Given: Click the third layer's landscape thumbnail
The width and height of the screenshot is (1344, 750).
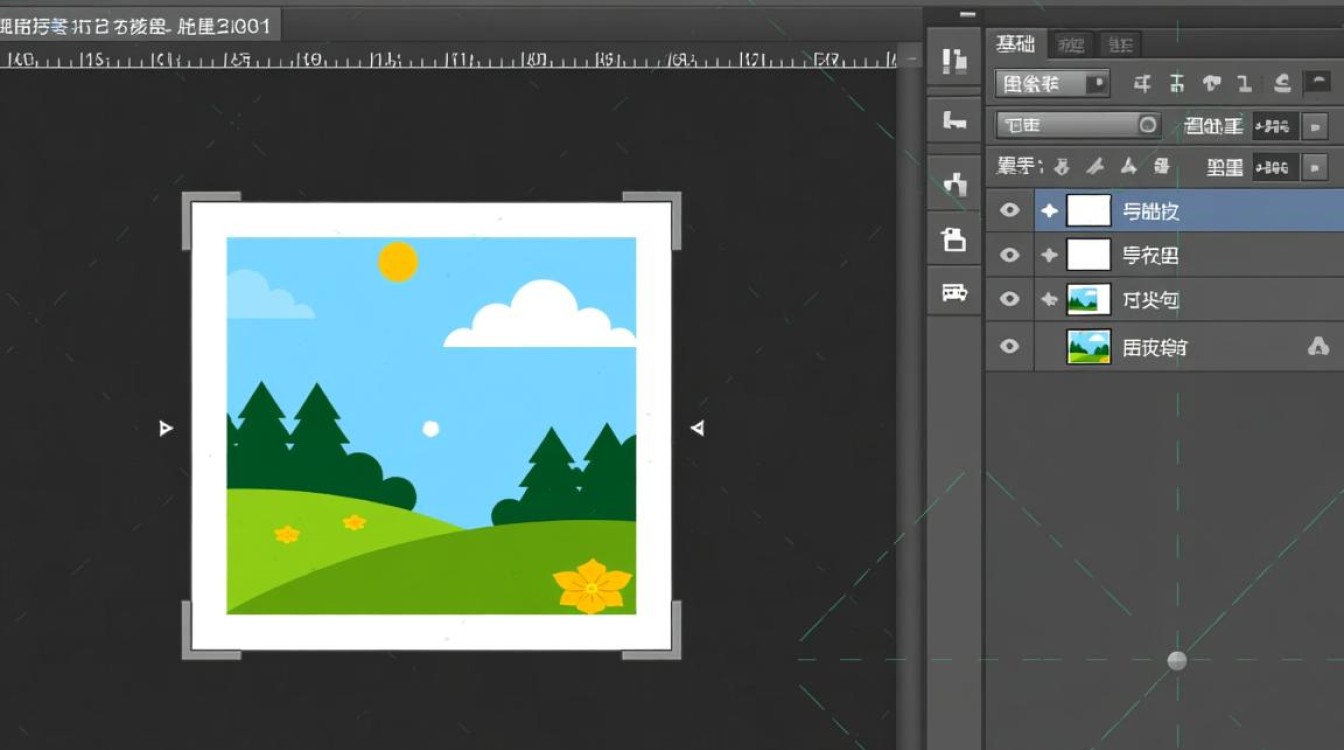Looking at the screenshot, I should click(1088, 299).
